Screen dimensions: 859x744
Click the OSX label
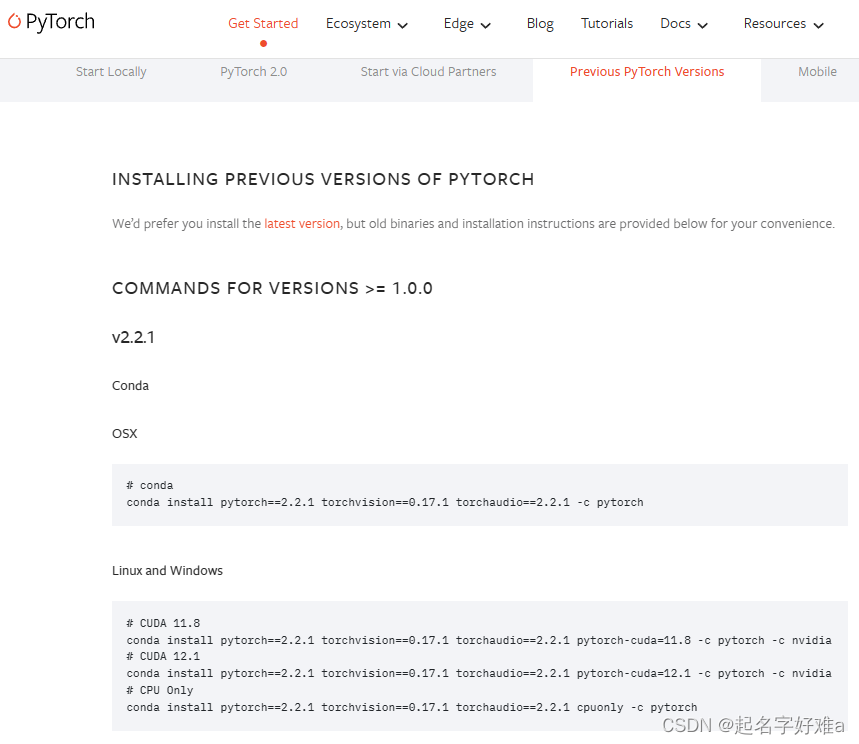coord(124,433)
